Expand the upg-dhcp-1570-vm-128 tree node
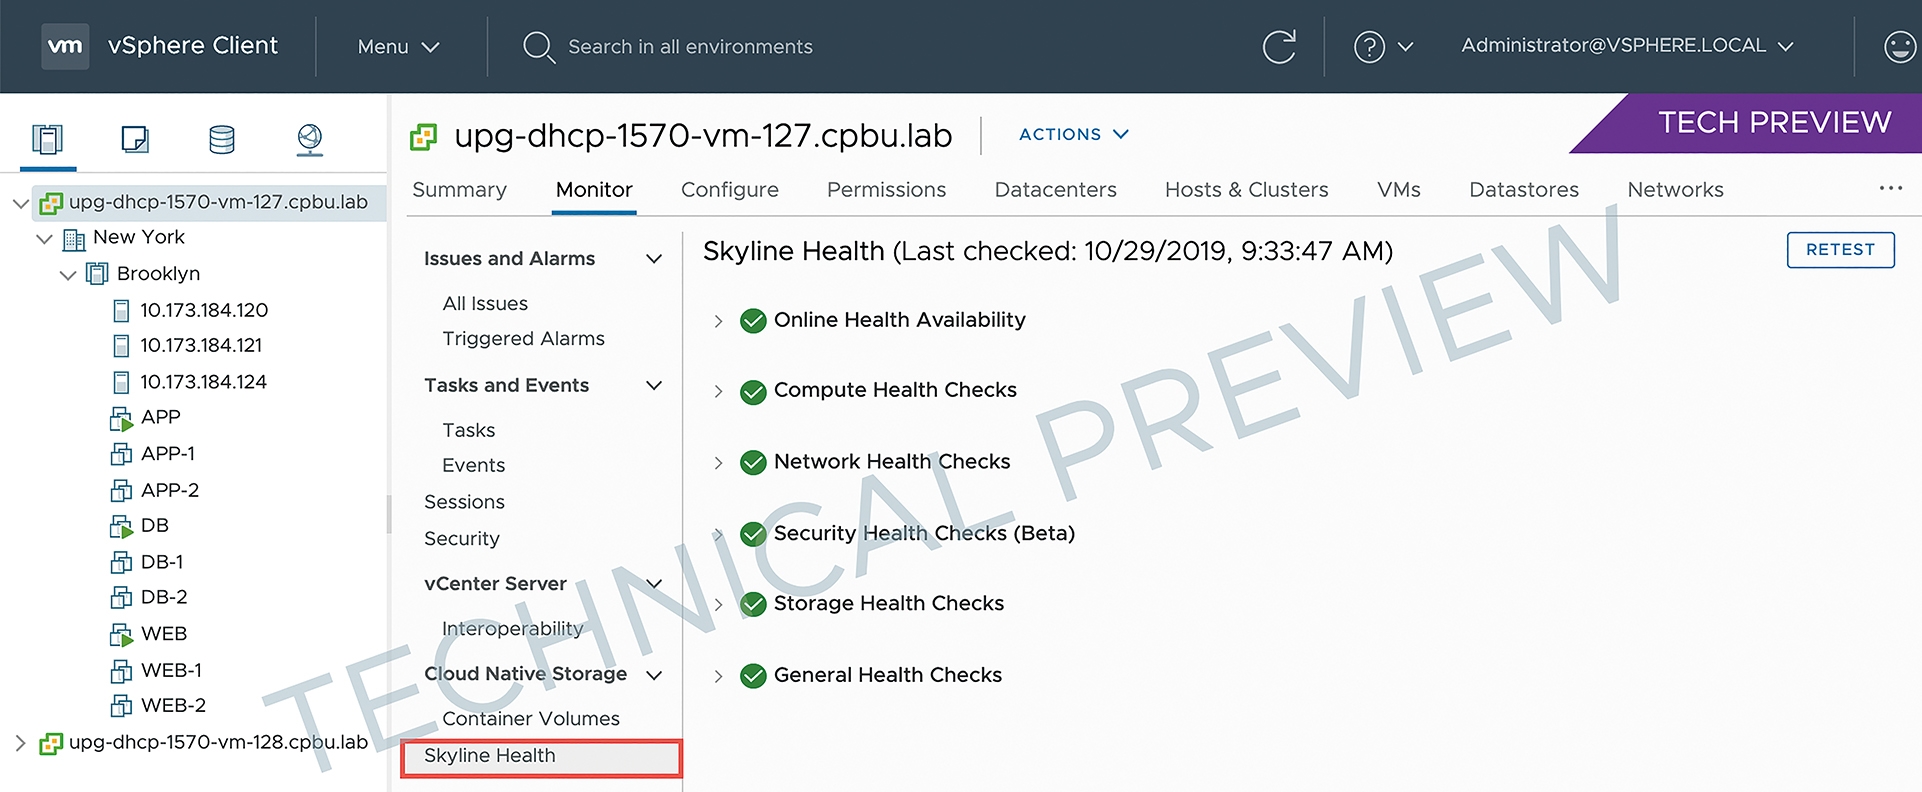This screenshot has height=792, width=1922. [20, 743]
